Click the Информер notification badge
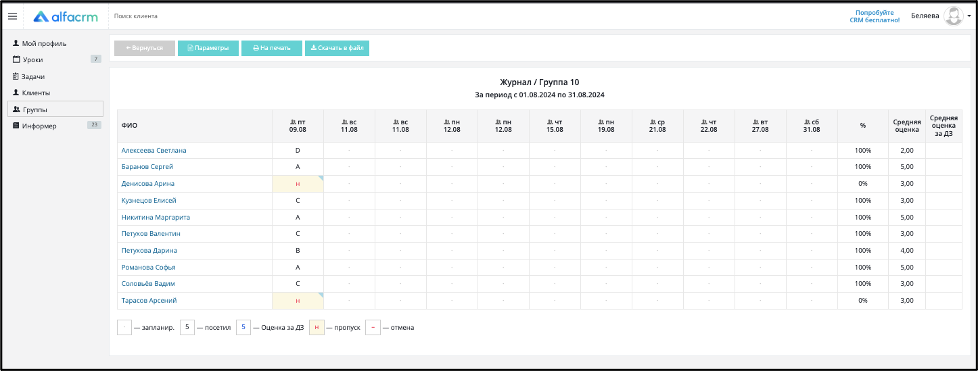Screen dimensions: 979x372 coord(94,125)
